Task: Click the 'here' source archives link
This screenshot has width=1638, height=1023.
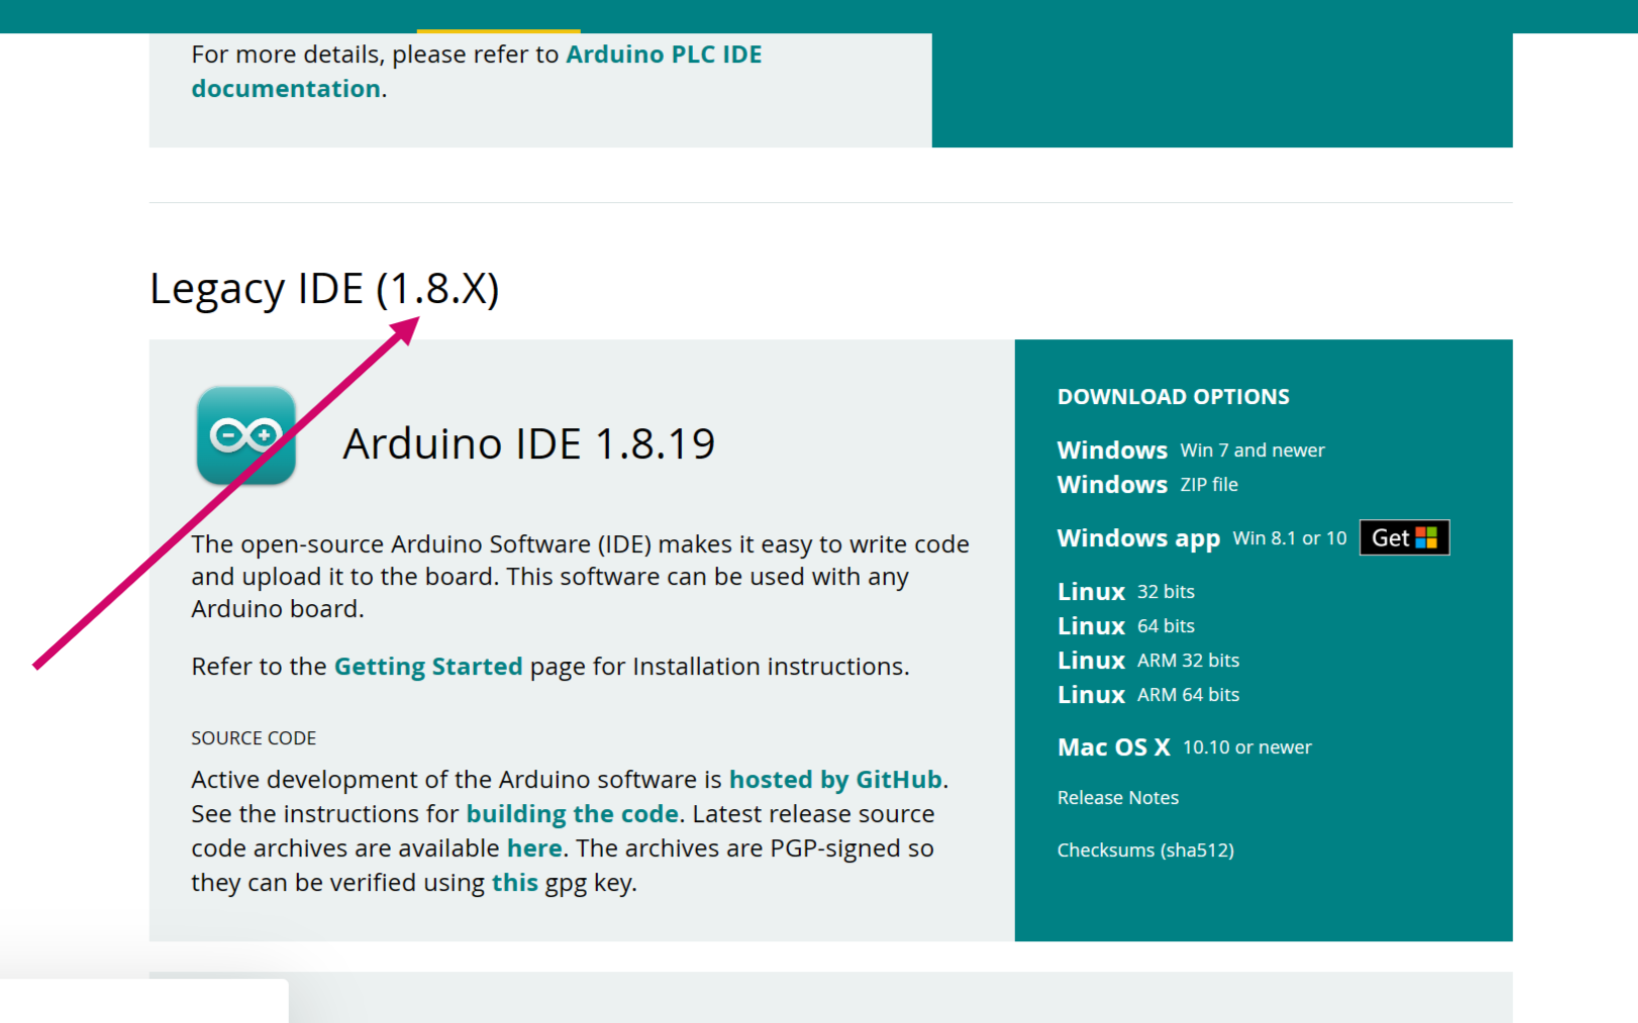Action: pyautogui.click(x=534, y=848)
